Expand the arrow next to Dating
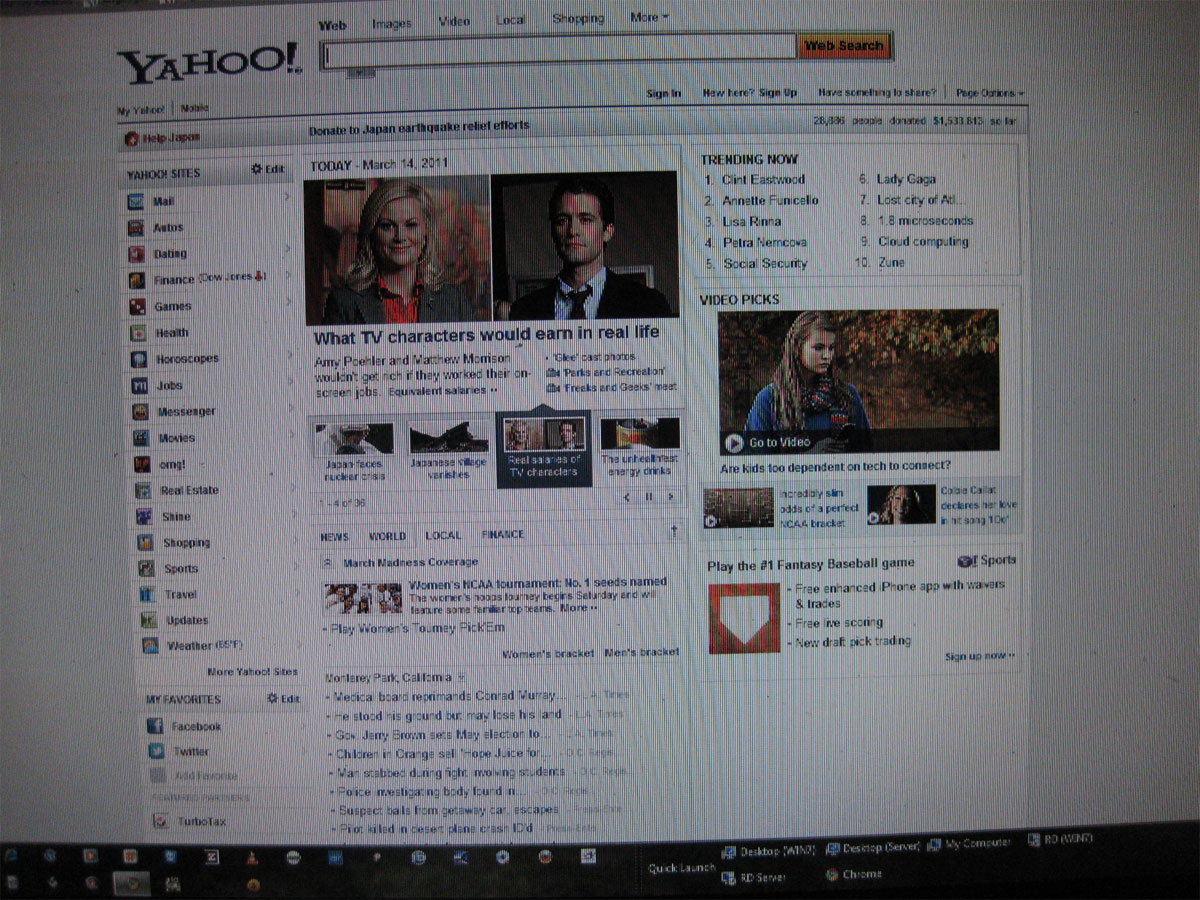The image size is (1200, 900). pyautogui.click(x=289, y=249)
